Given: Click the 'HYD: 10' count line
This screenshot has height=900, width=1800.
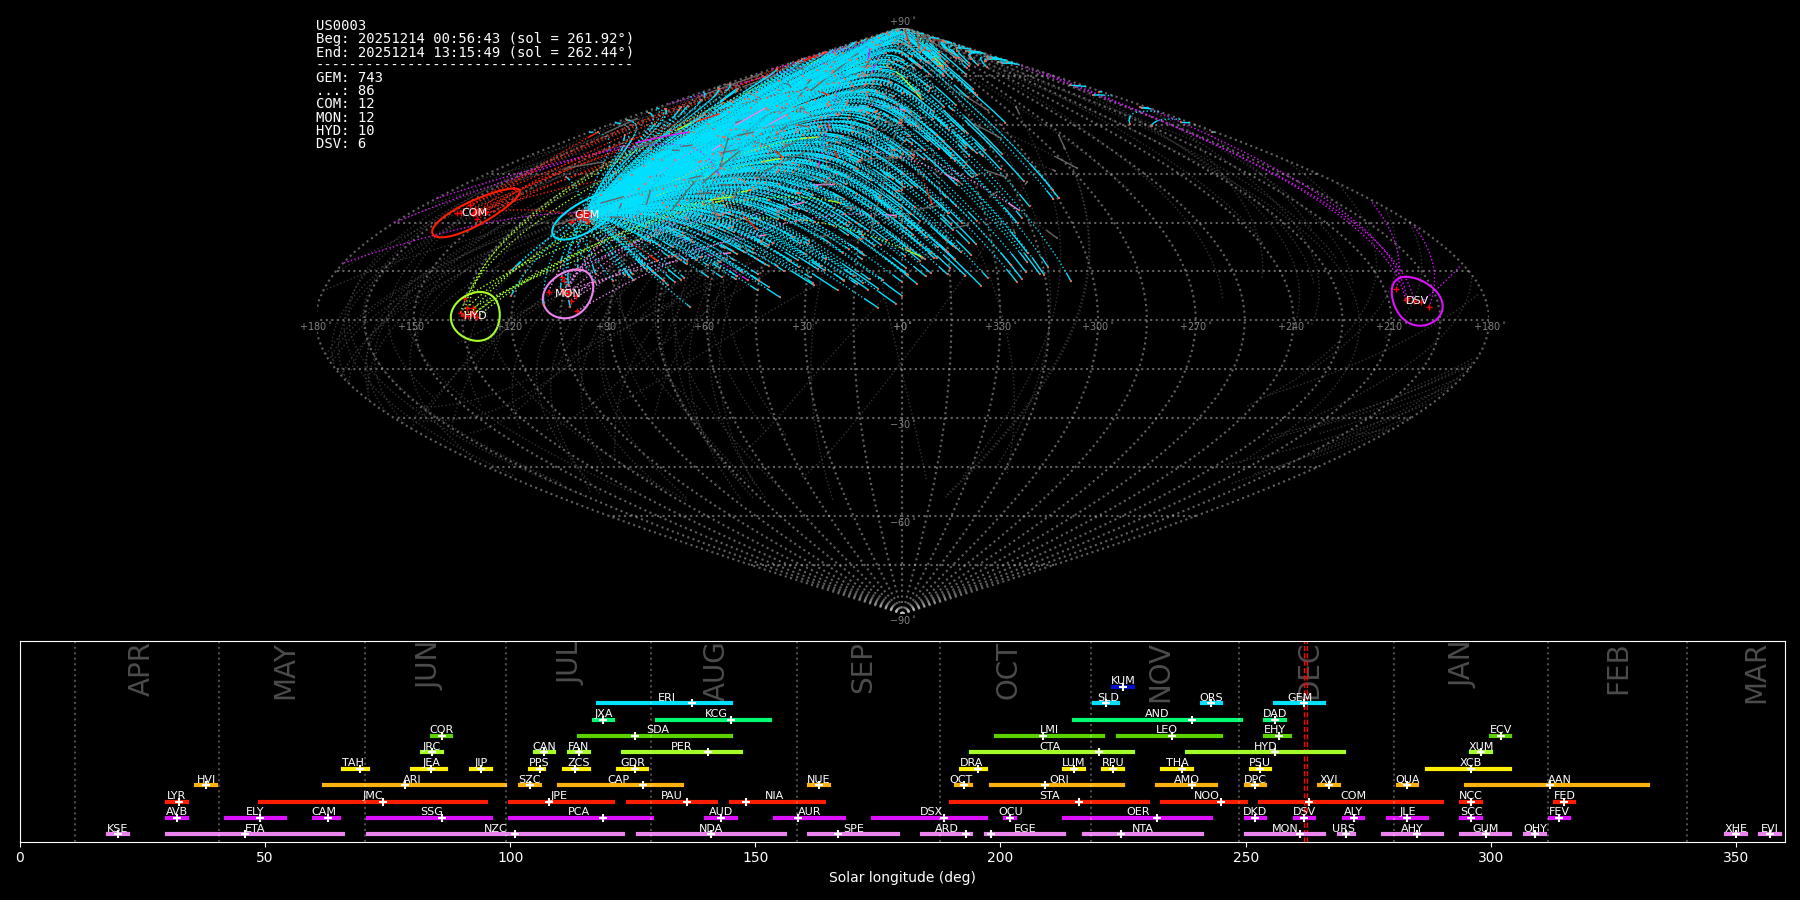Looking at the screenshot, I should pos(345,131).
